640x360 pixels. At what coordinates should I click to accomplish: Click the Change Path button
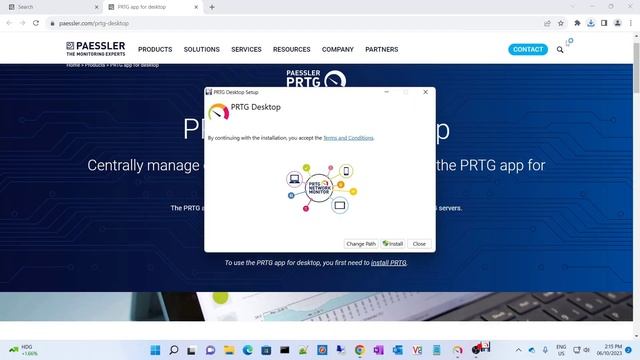click(x=361, y=244)
